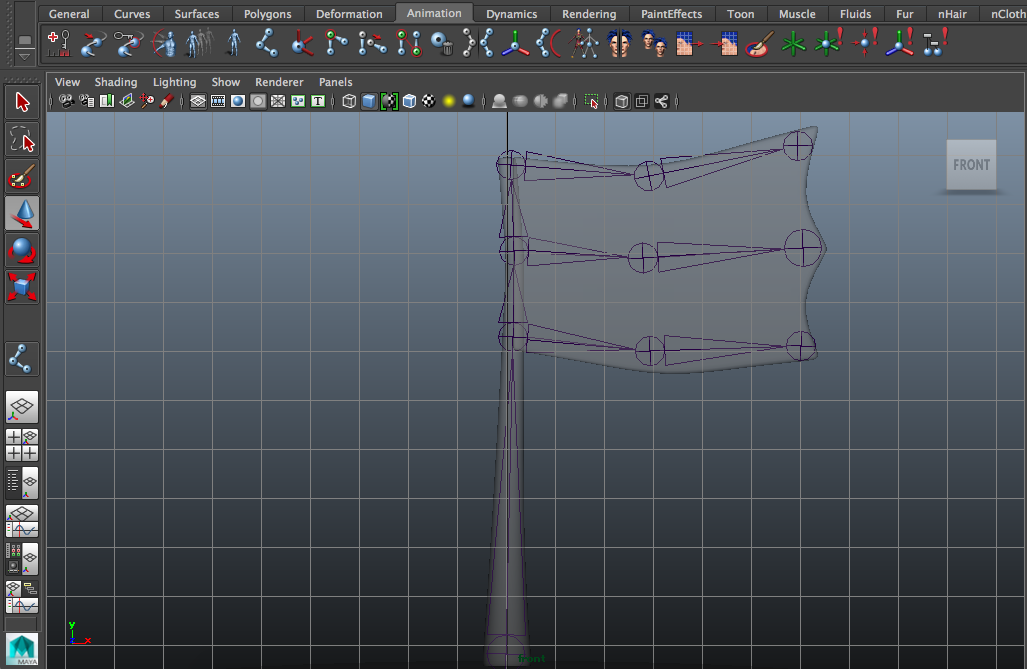Click the single pane layout button
1027x669 pixels.
pos(622,101)
